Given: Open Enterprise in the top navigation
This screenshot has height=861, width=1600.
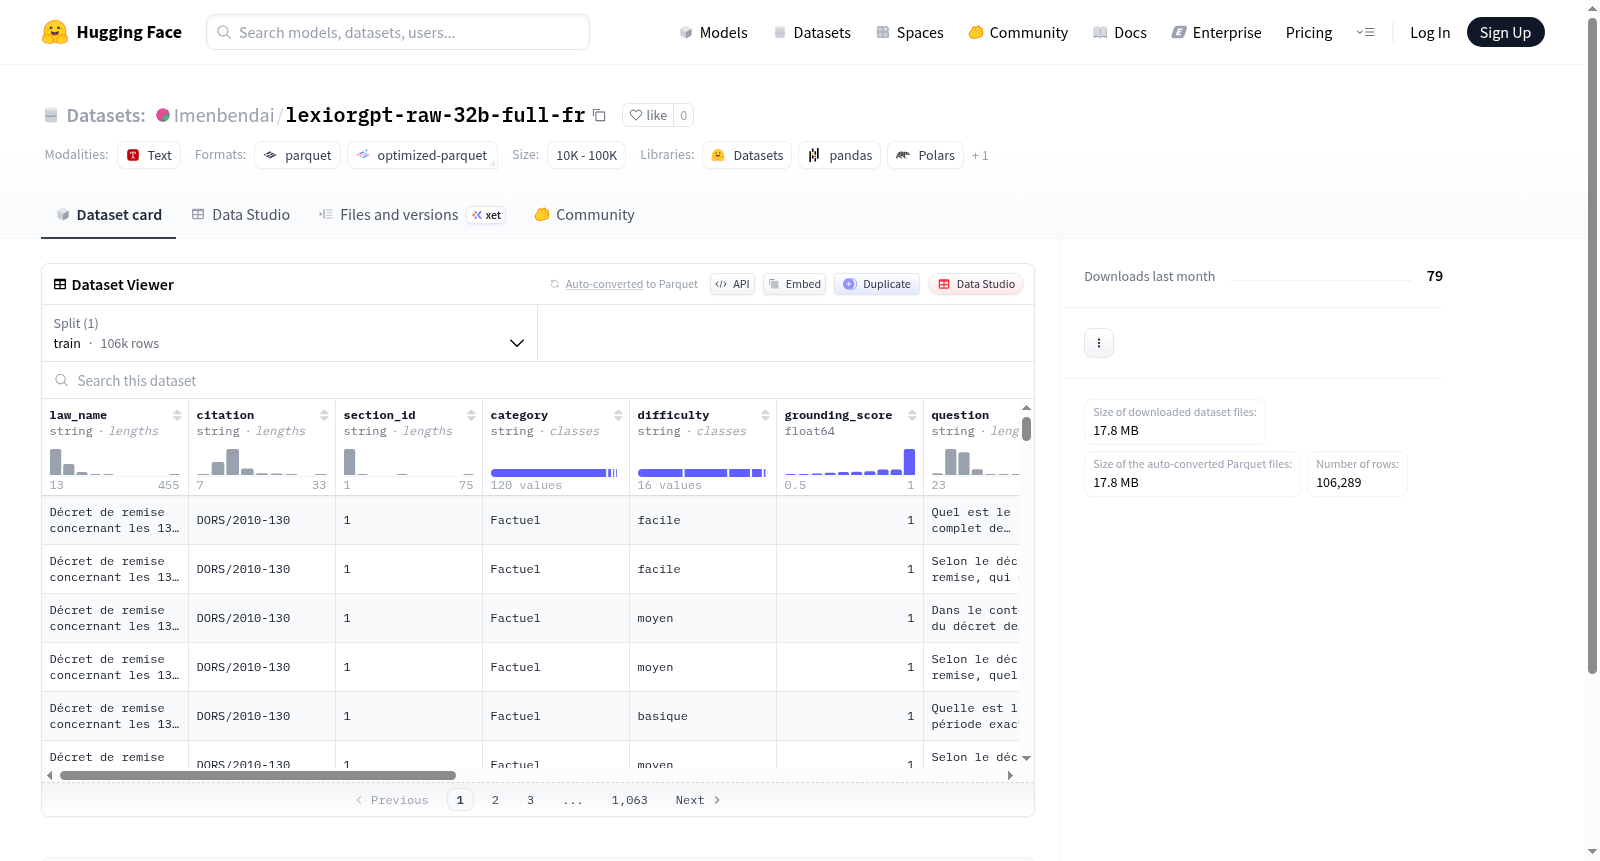Looking at the screenshot, I should [1216, 33].
